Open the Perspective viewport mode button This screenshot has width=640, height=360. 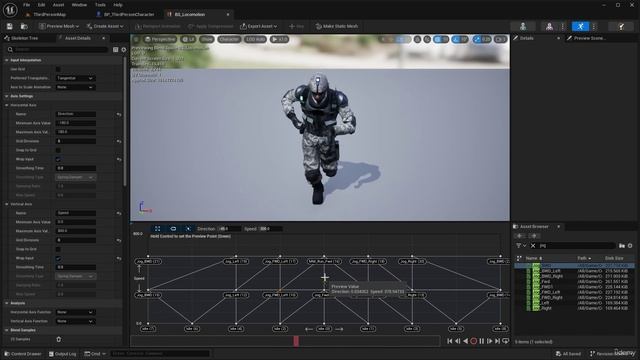[160, 40]
